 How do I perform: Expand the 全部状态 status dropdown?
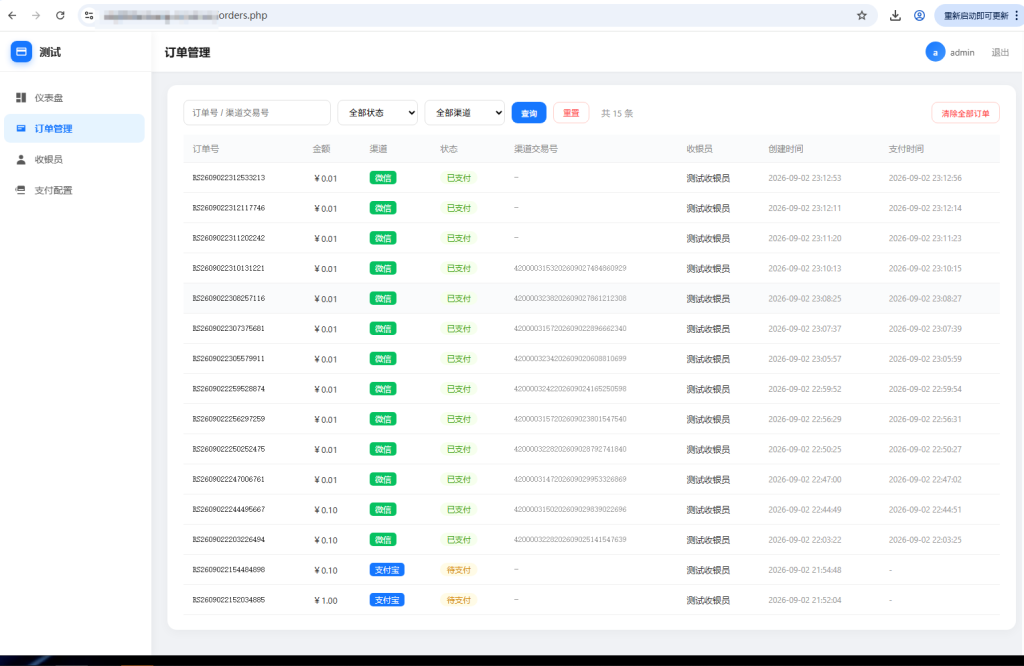pyautogui.click(x=377, y=113)
